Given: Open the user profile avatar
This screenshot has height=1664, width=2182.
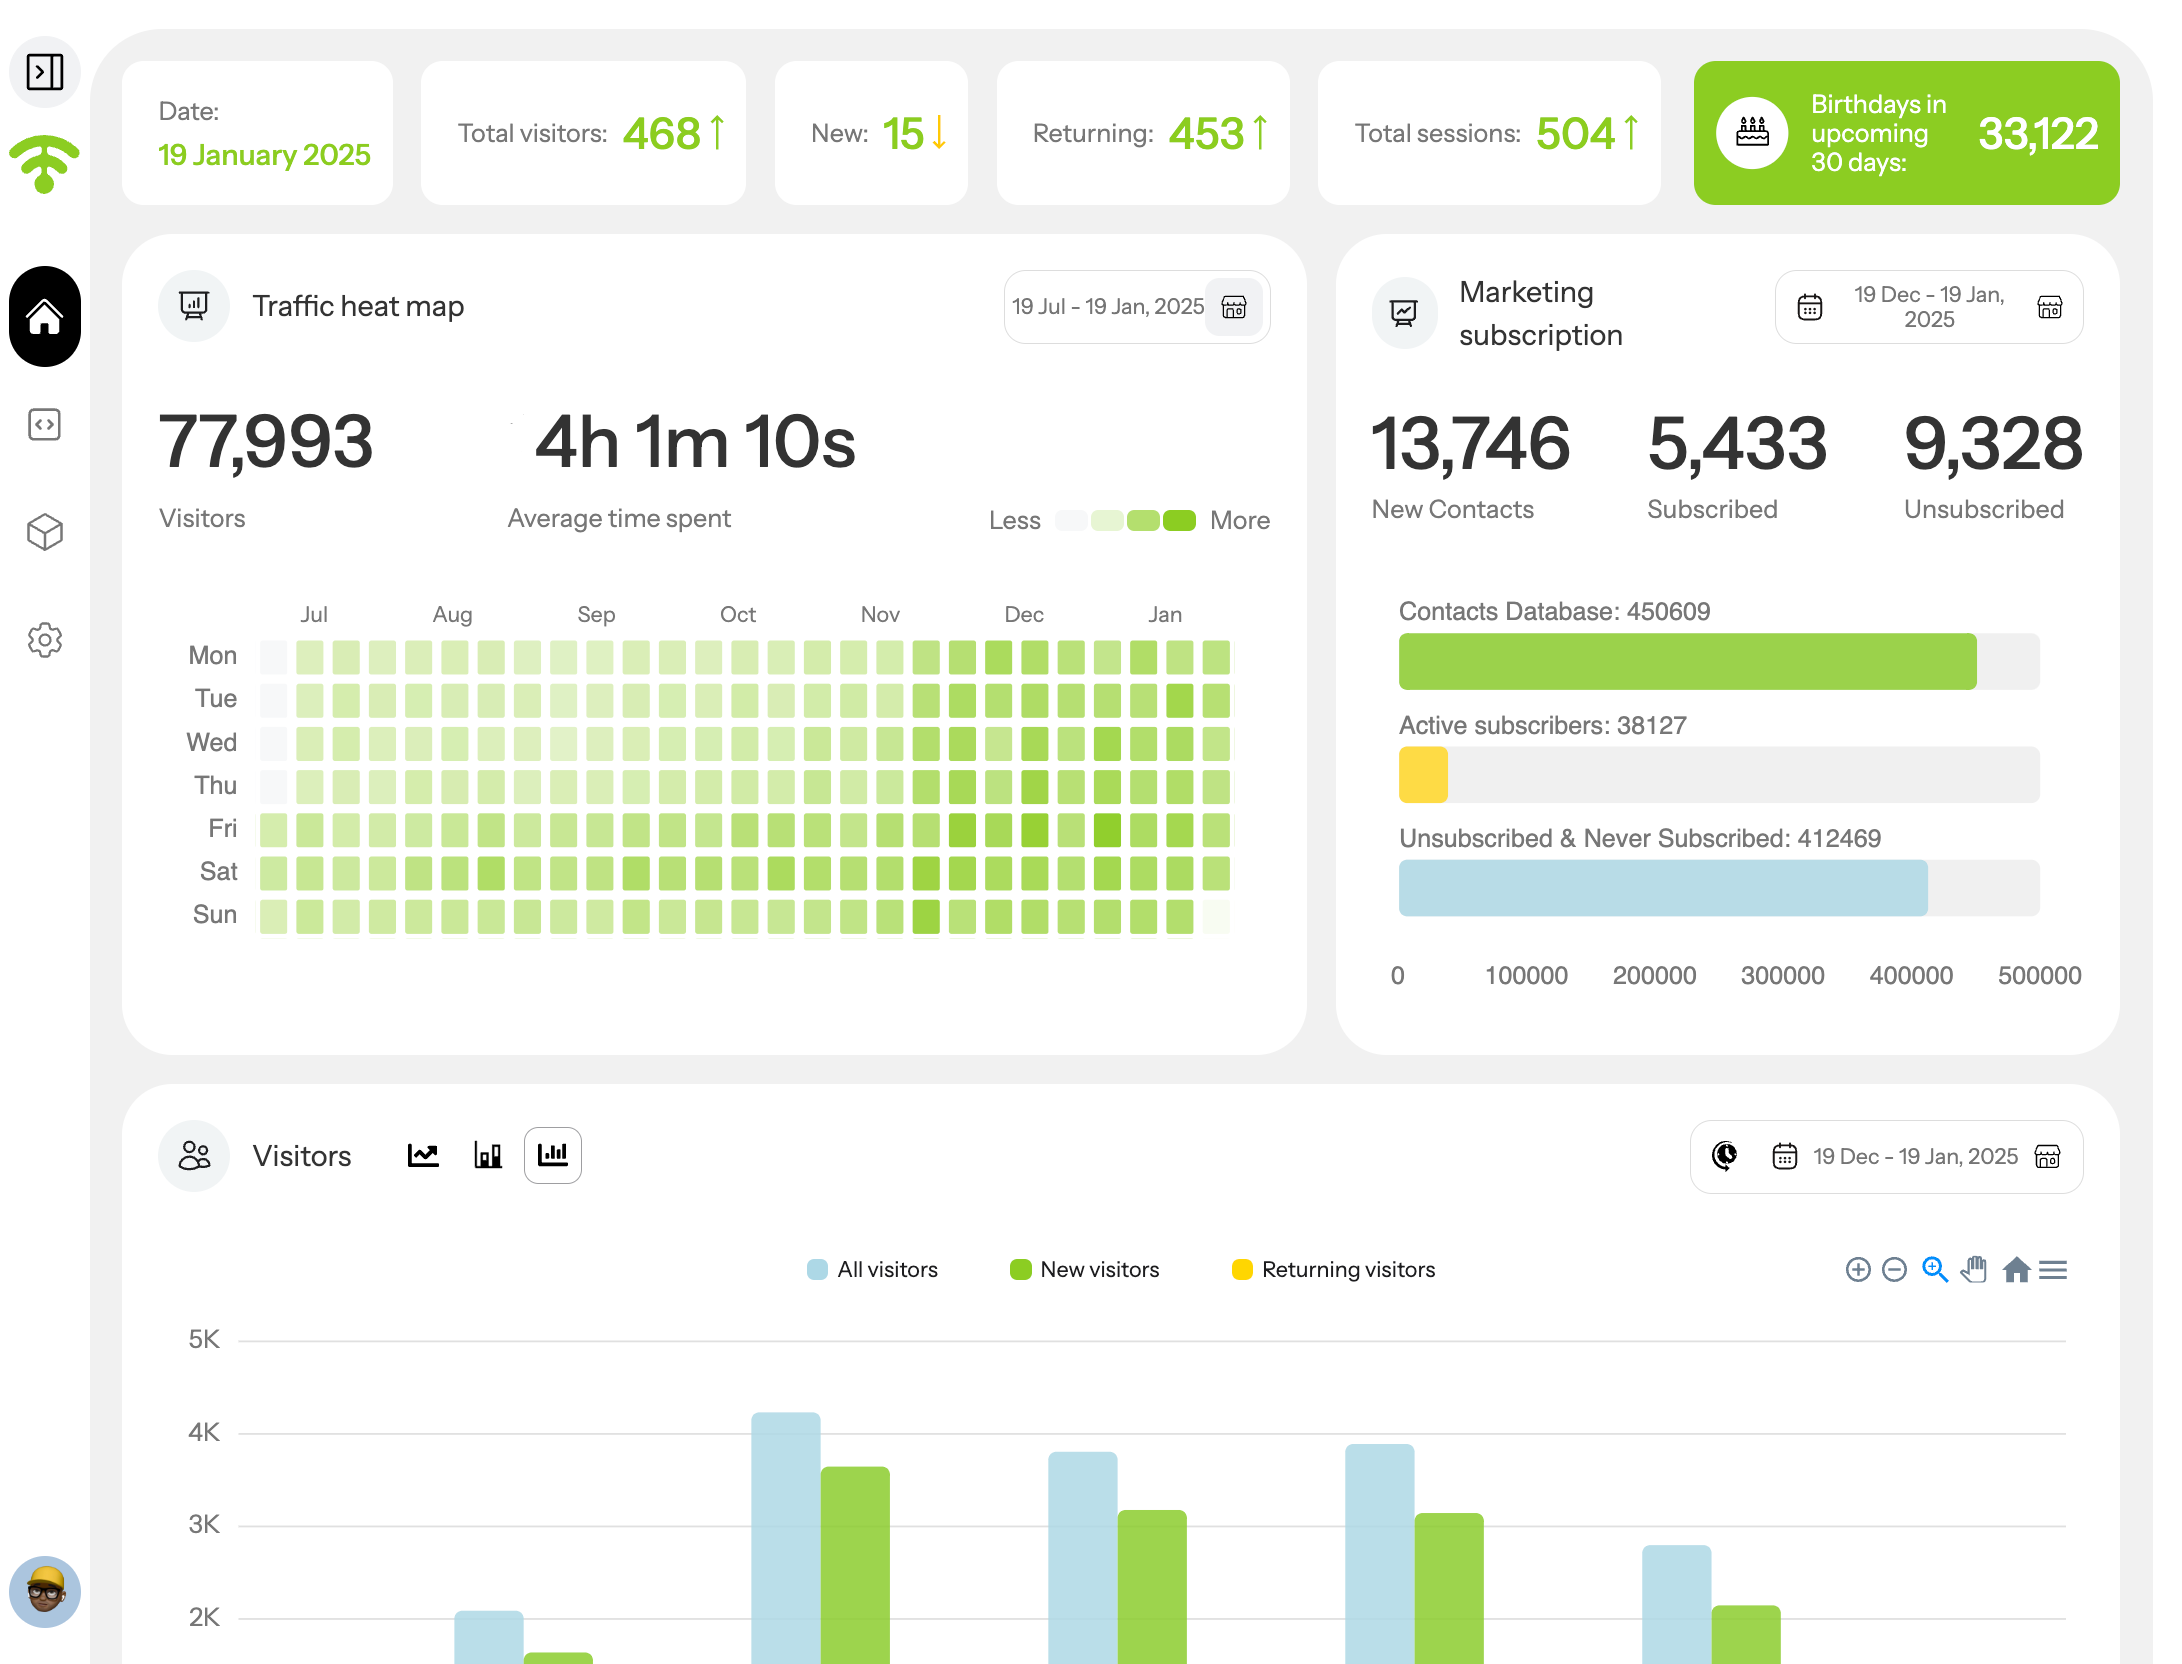Looking at the screenshot, I should coord(45,1591).
